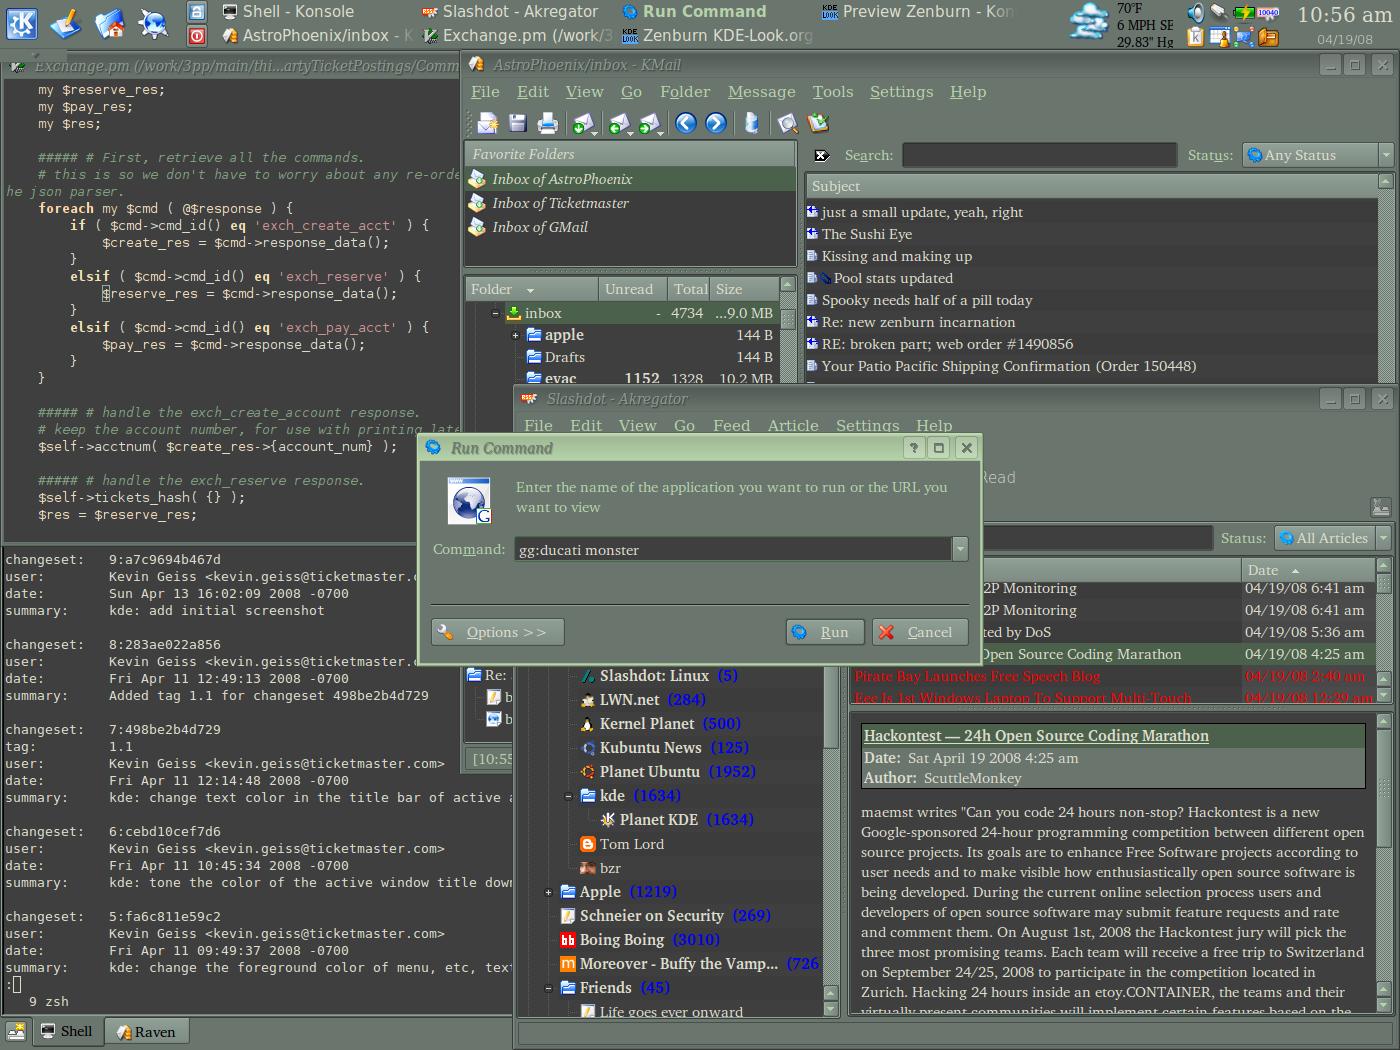Switch to the Raven tab in Konsole

(x=145, y=1032)
